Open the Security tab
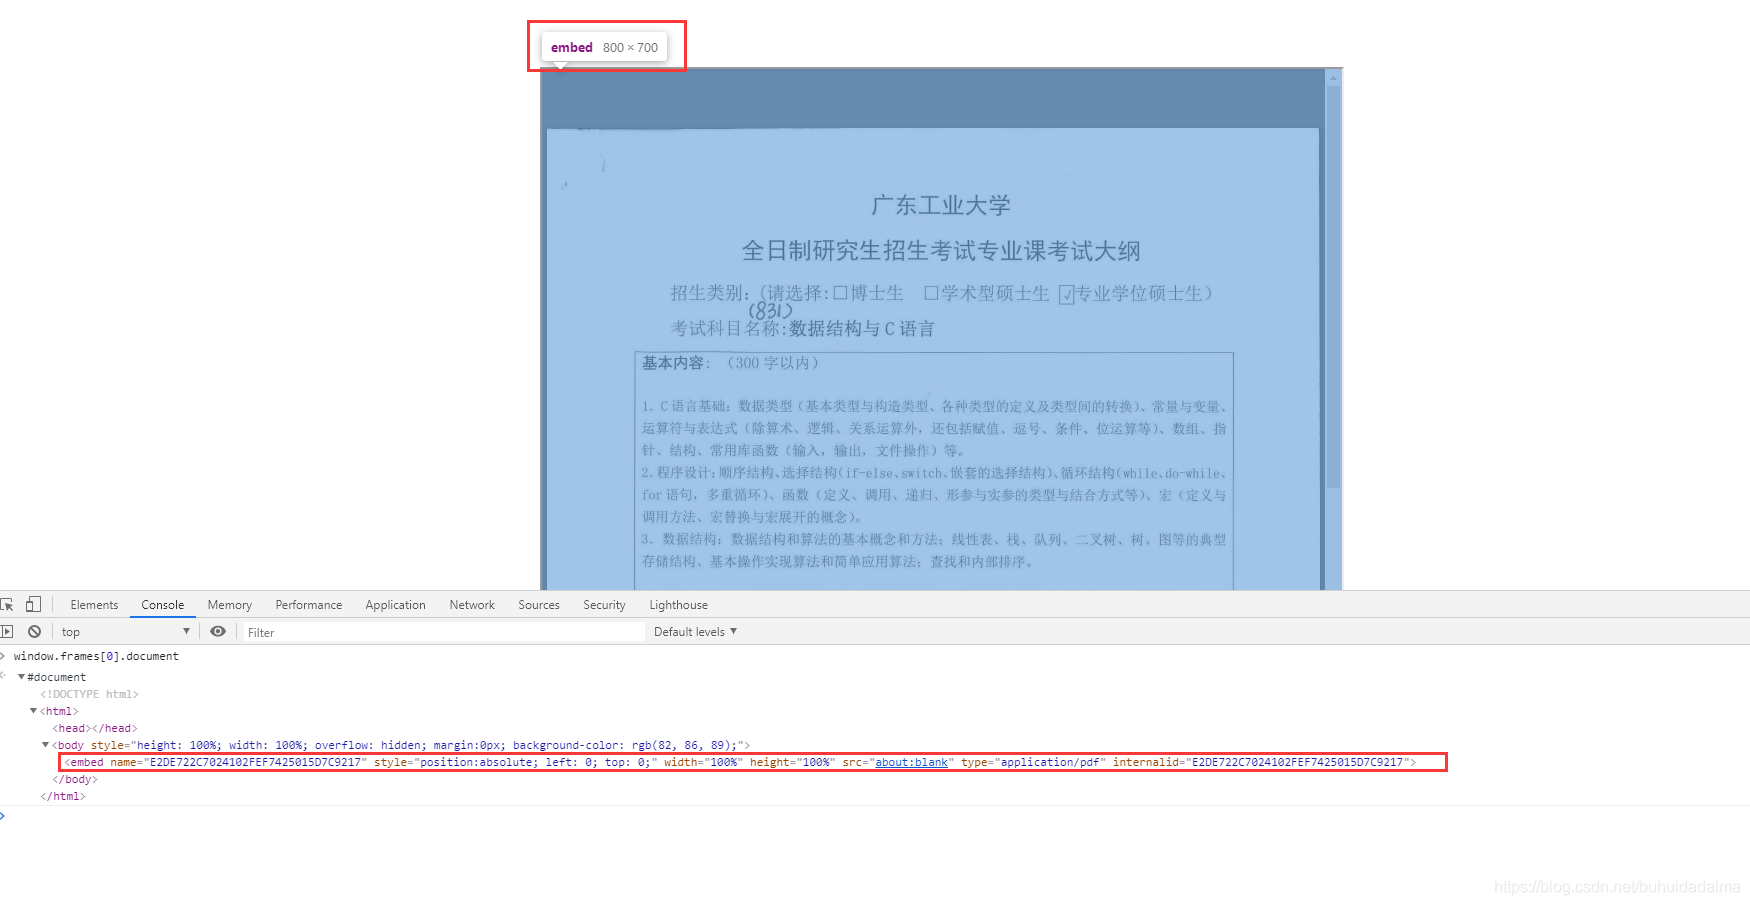1750x905 pixels. (x=604, y=605)
